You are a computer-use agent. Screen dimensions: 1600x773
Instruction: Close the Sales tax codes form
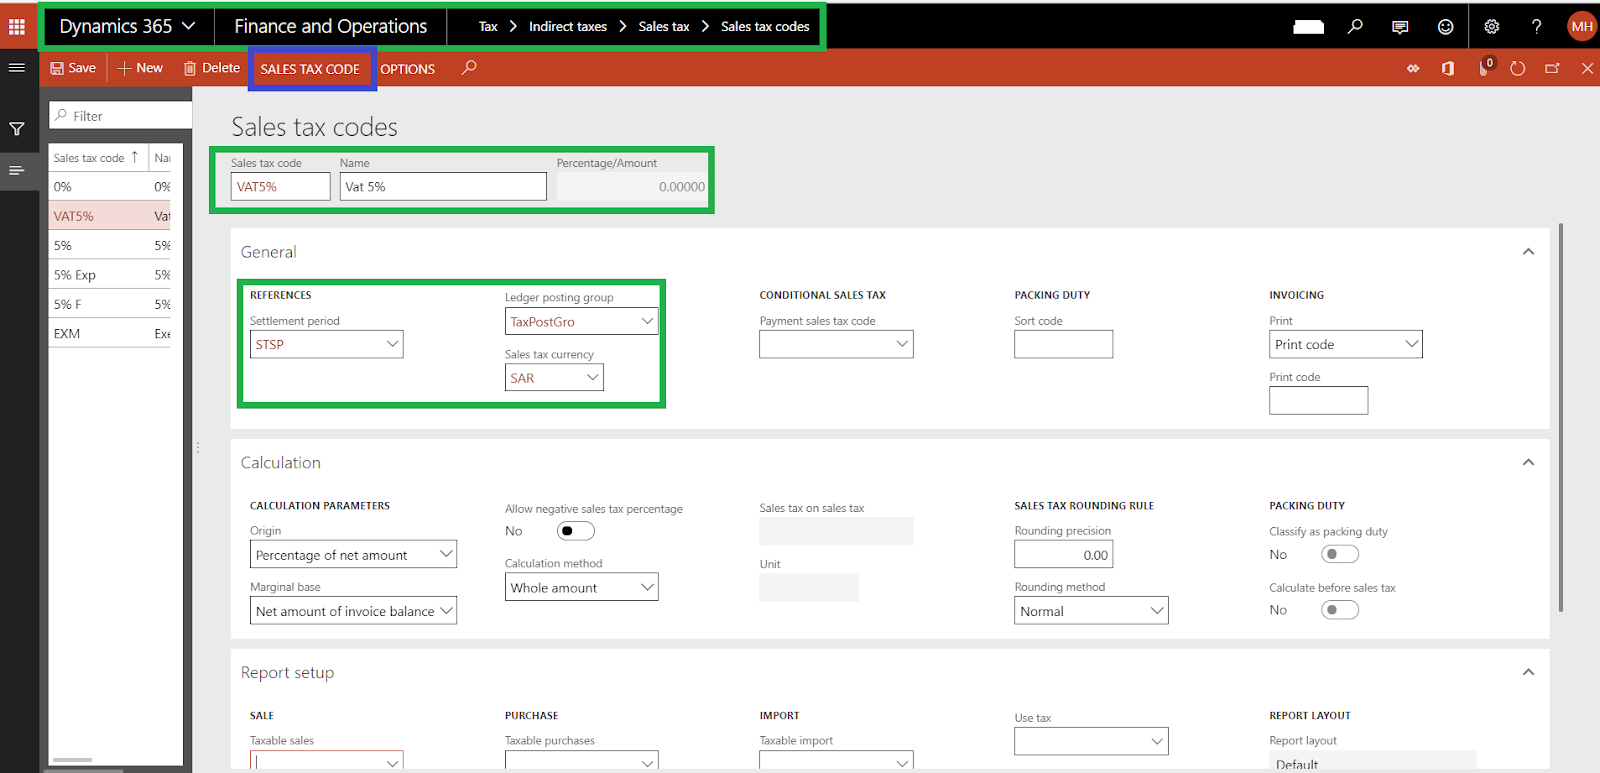pyautogui.click(x=1587, y=69)
